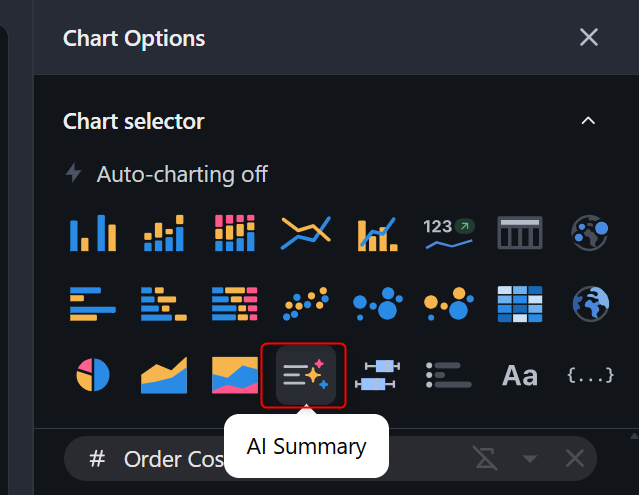Select the Aa text chart type
The image size is (639, 495).
[x=519, y=375]
